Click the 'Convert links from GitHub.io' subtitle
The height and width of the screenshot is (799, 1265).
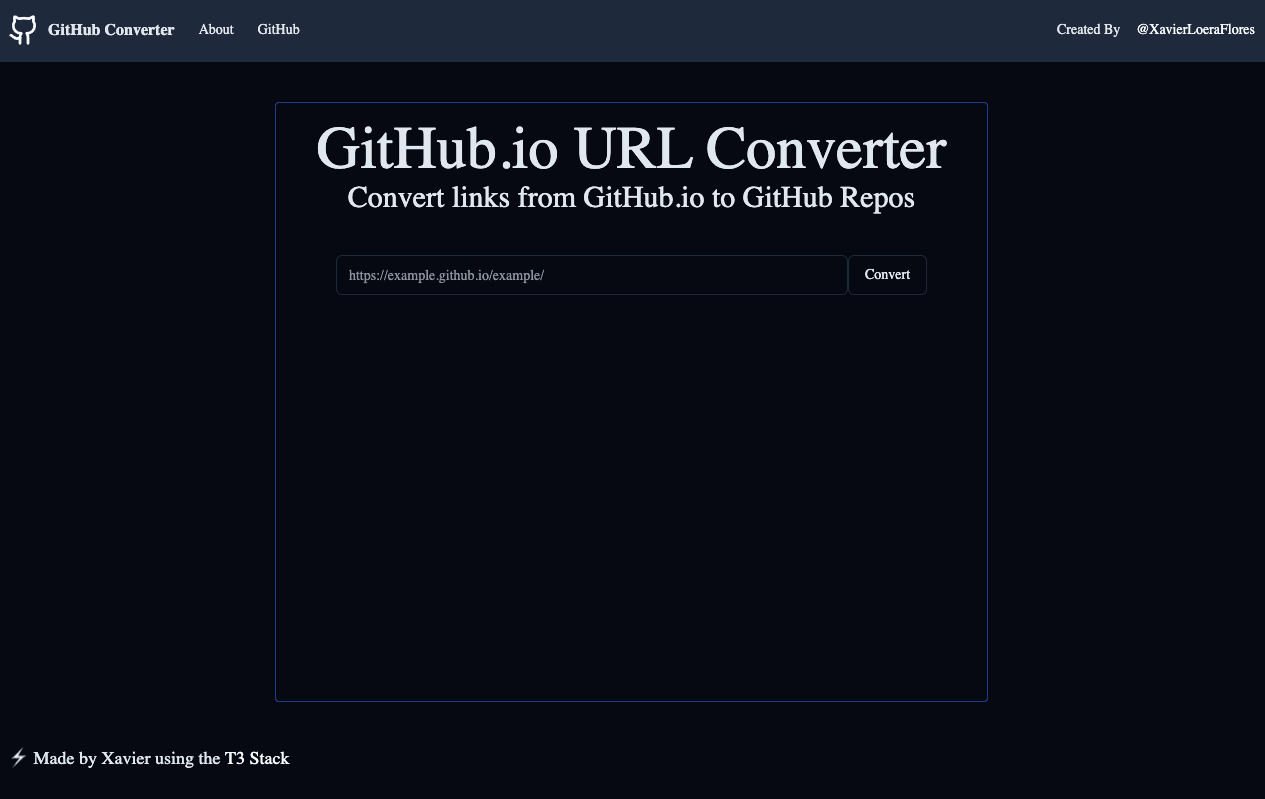(631, 197)
